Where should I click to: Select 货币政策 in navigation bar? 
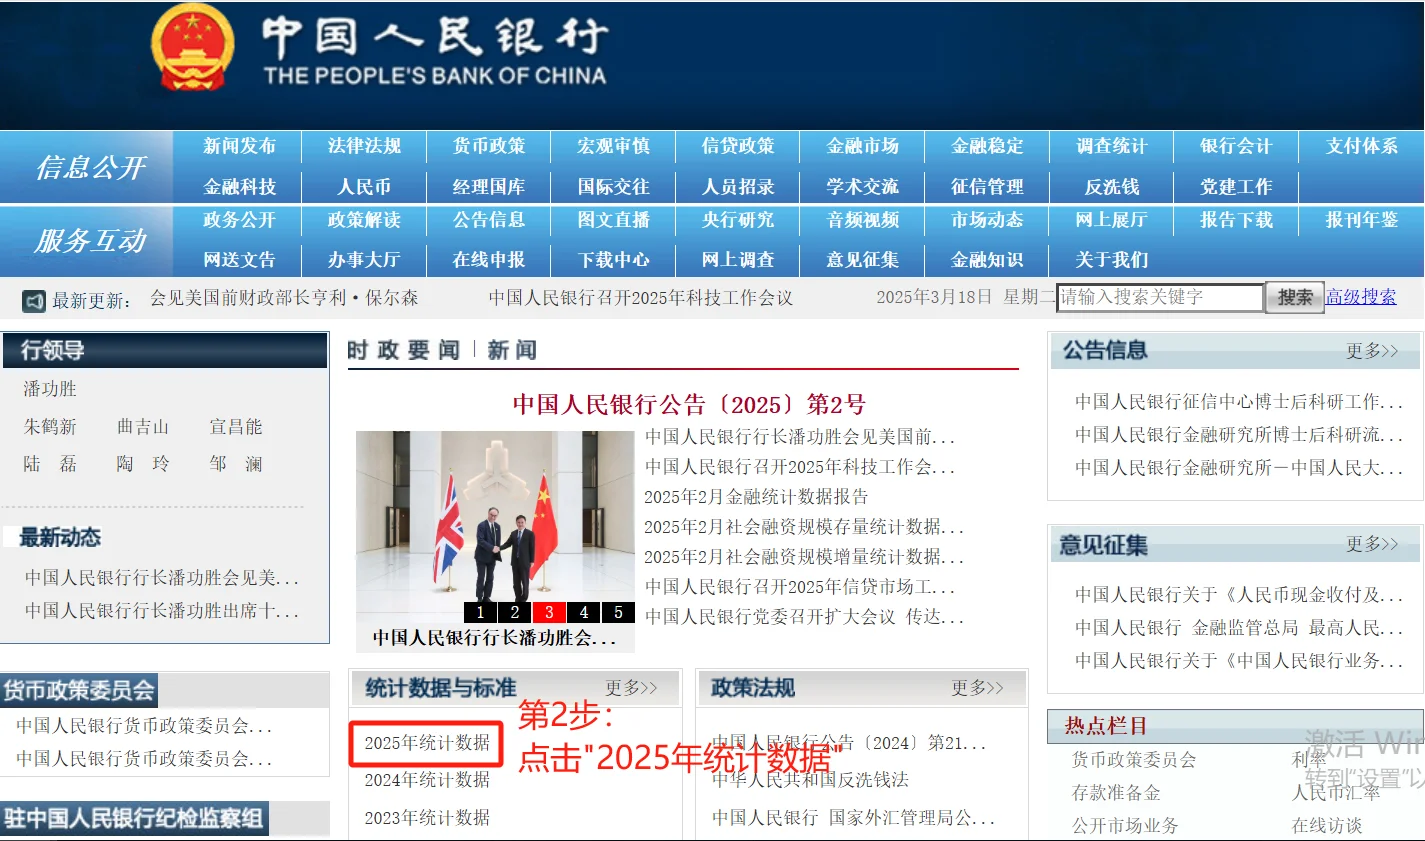click(x=488, y=146)
